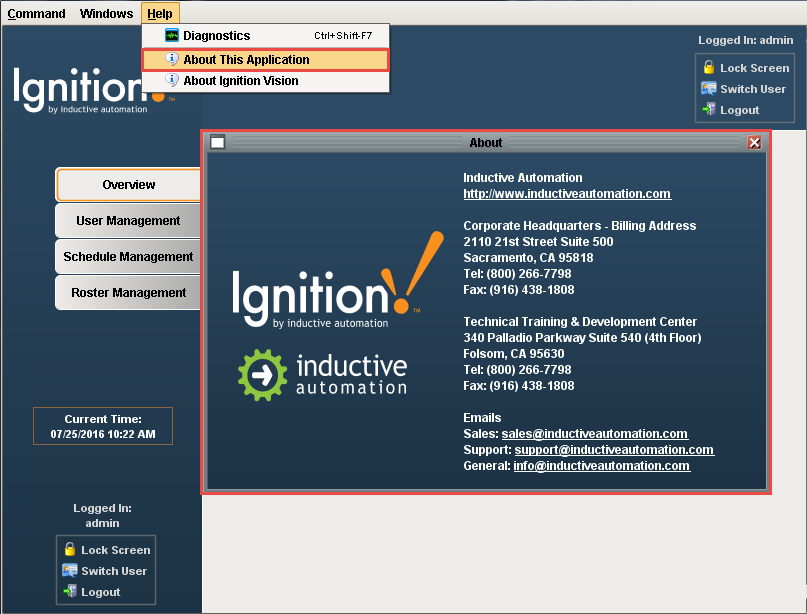Switch to Schedule Management
807x614 pixels.
click(128, 257)
